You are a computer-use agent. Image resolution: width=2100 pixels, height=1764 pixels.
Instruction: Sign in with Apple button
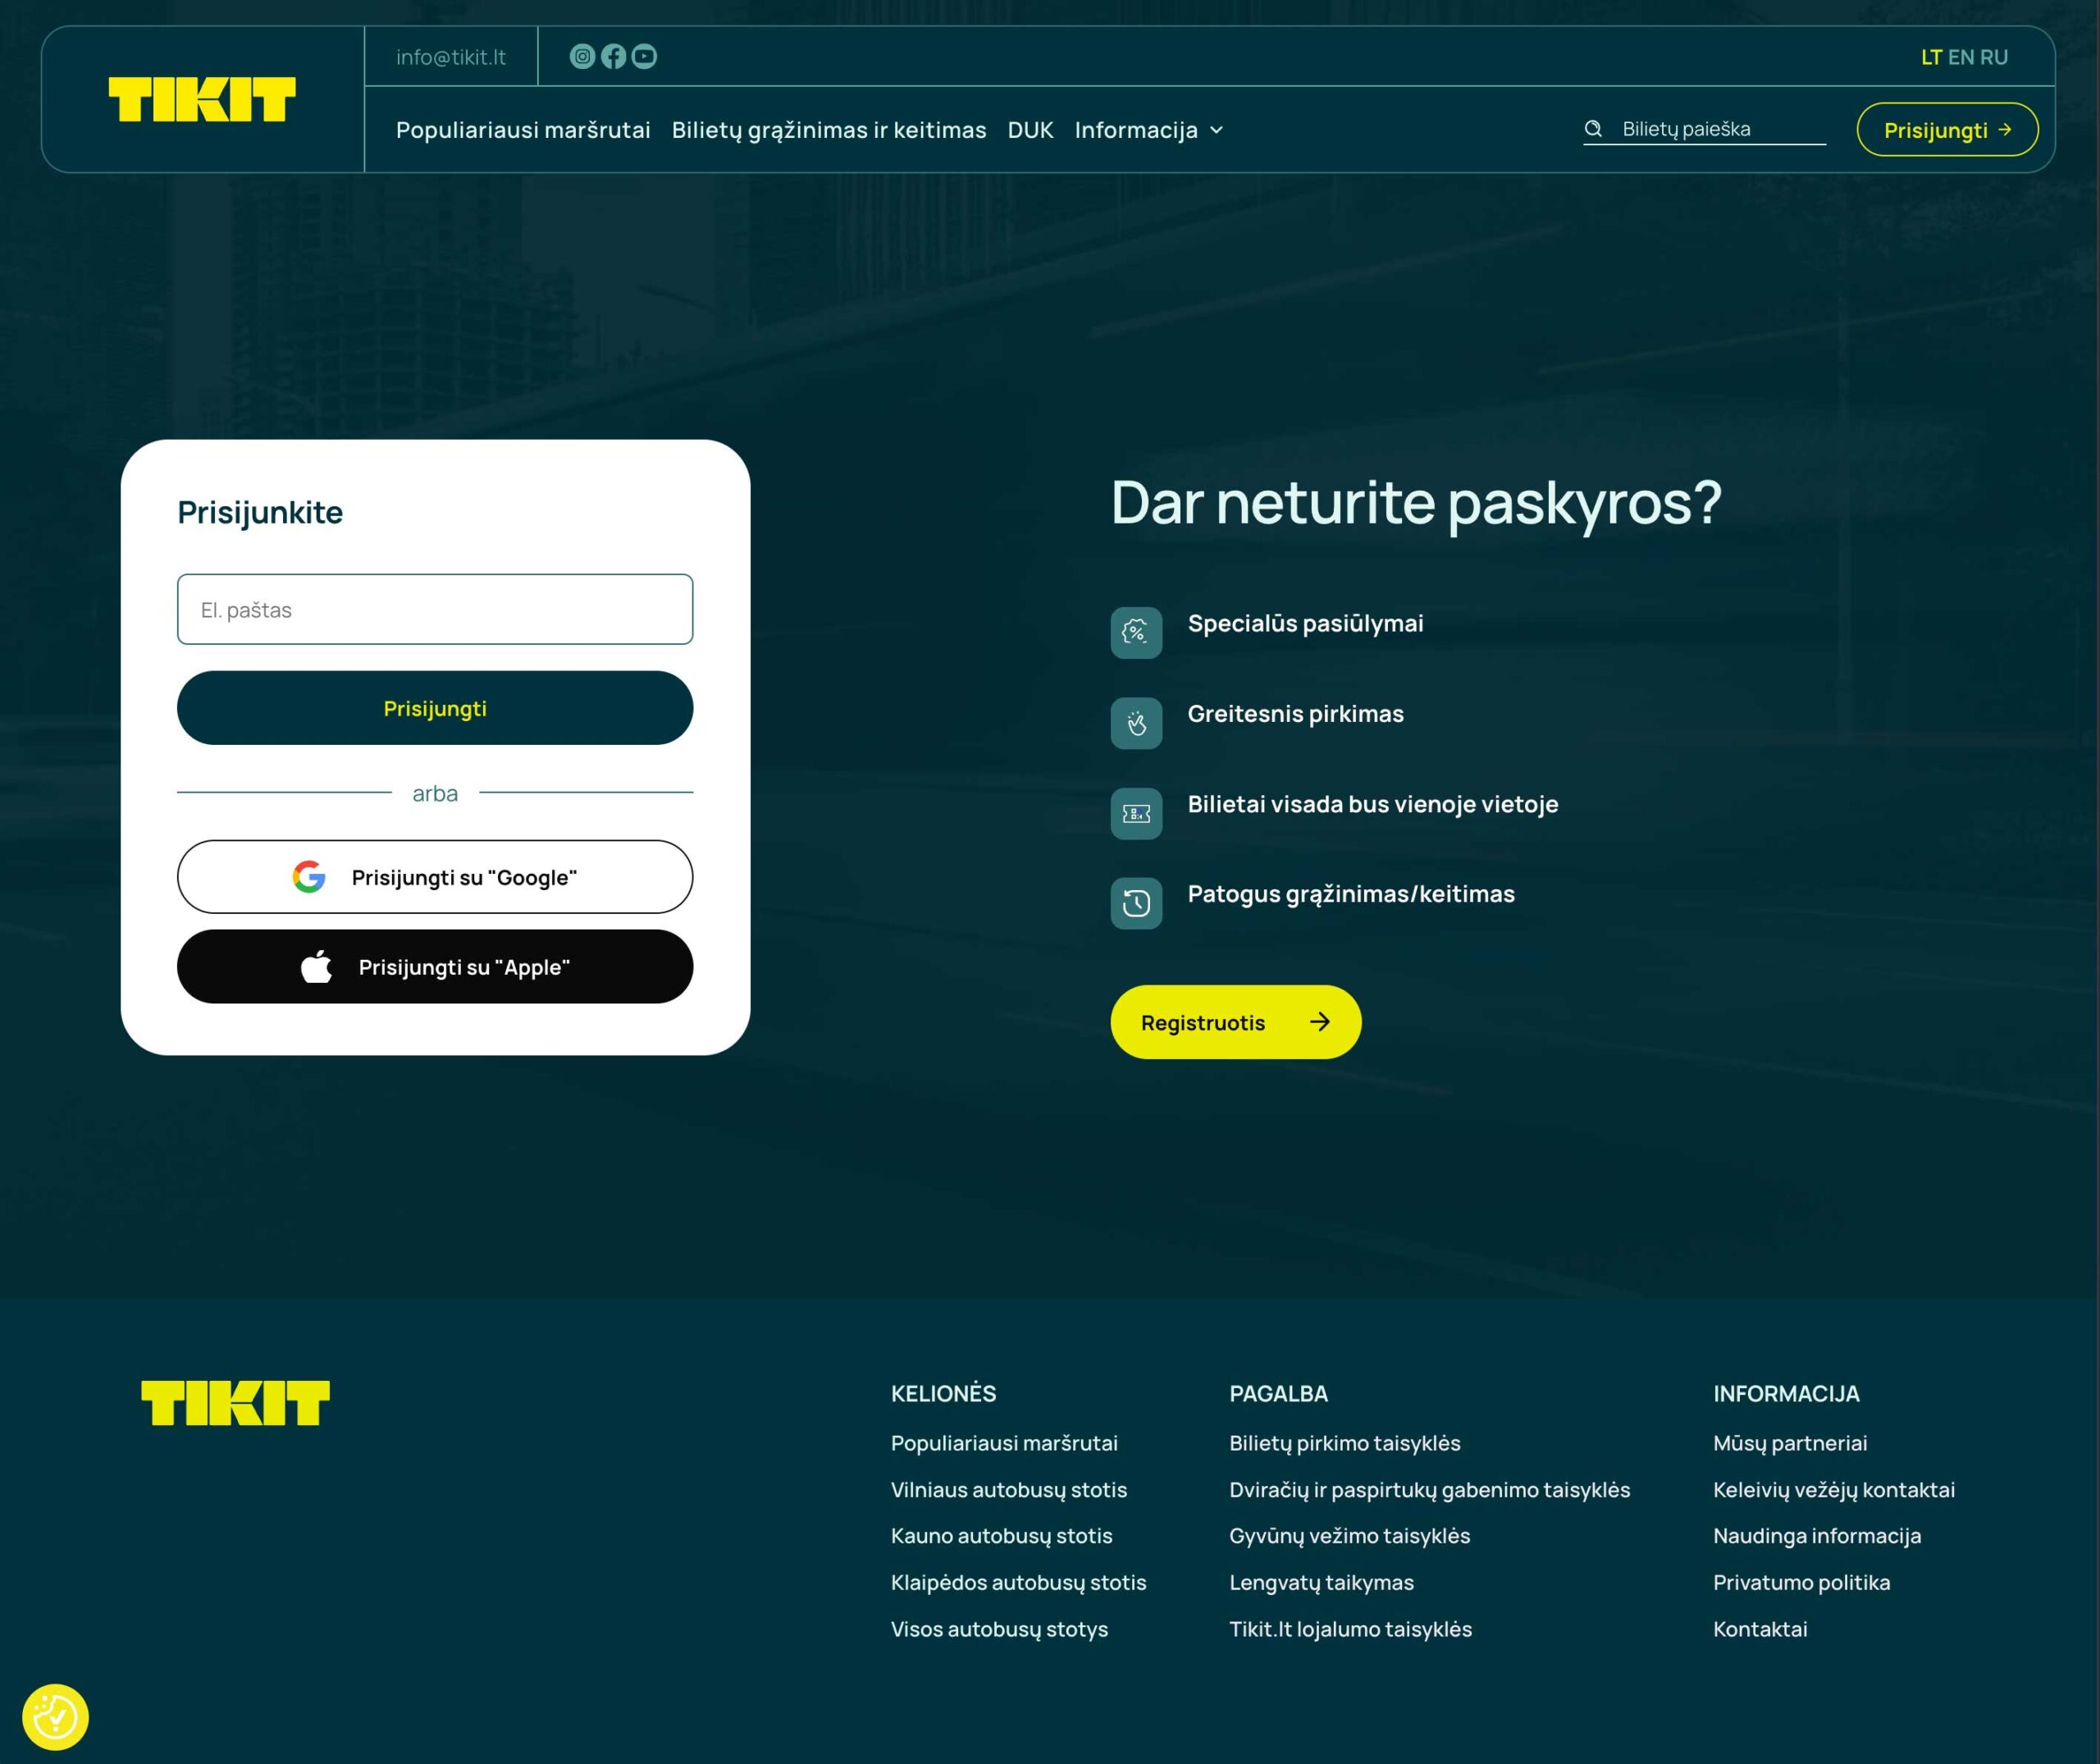pos(435,967)
